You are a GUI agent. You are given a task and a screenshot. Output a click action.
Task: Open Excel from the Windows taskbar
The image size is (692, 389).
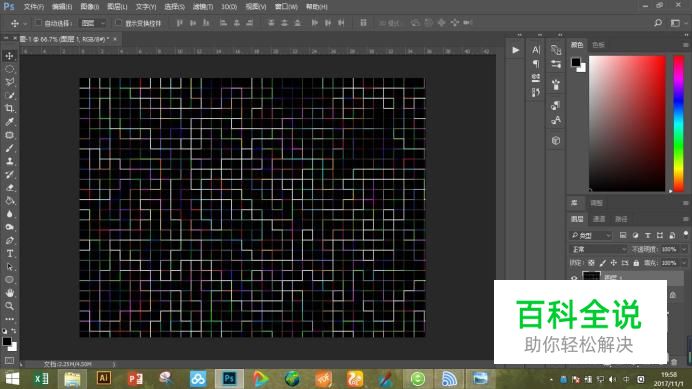point(41,378)
